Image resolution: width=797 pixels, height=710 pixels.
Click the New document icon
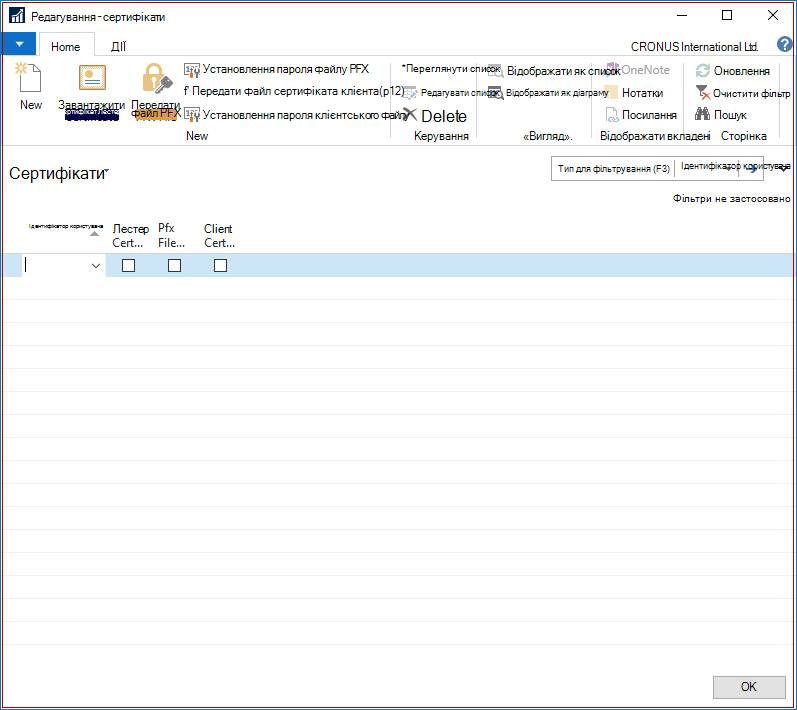point(29,78)
